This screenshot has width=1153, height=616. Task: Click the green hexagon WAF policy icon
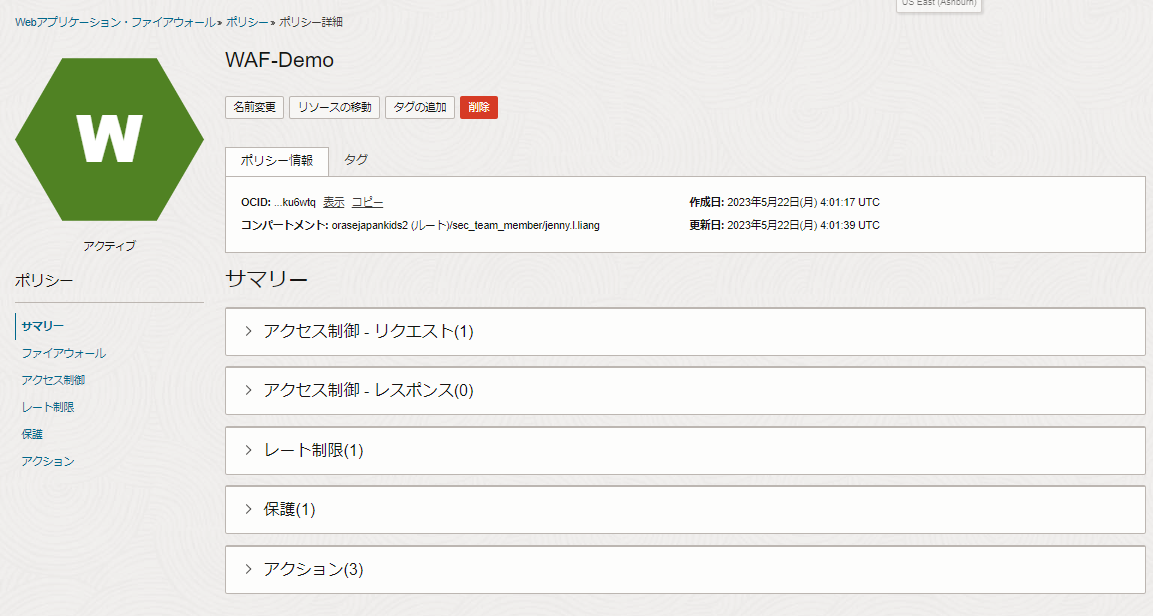pyautogui.click(x=109, y=139)
